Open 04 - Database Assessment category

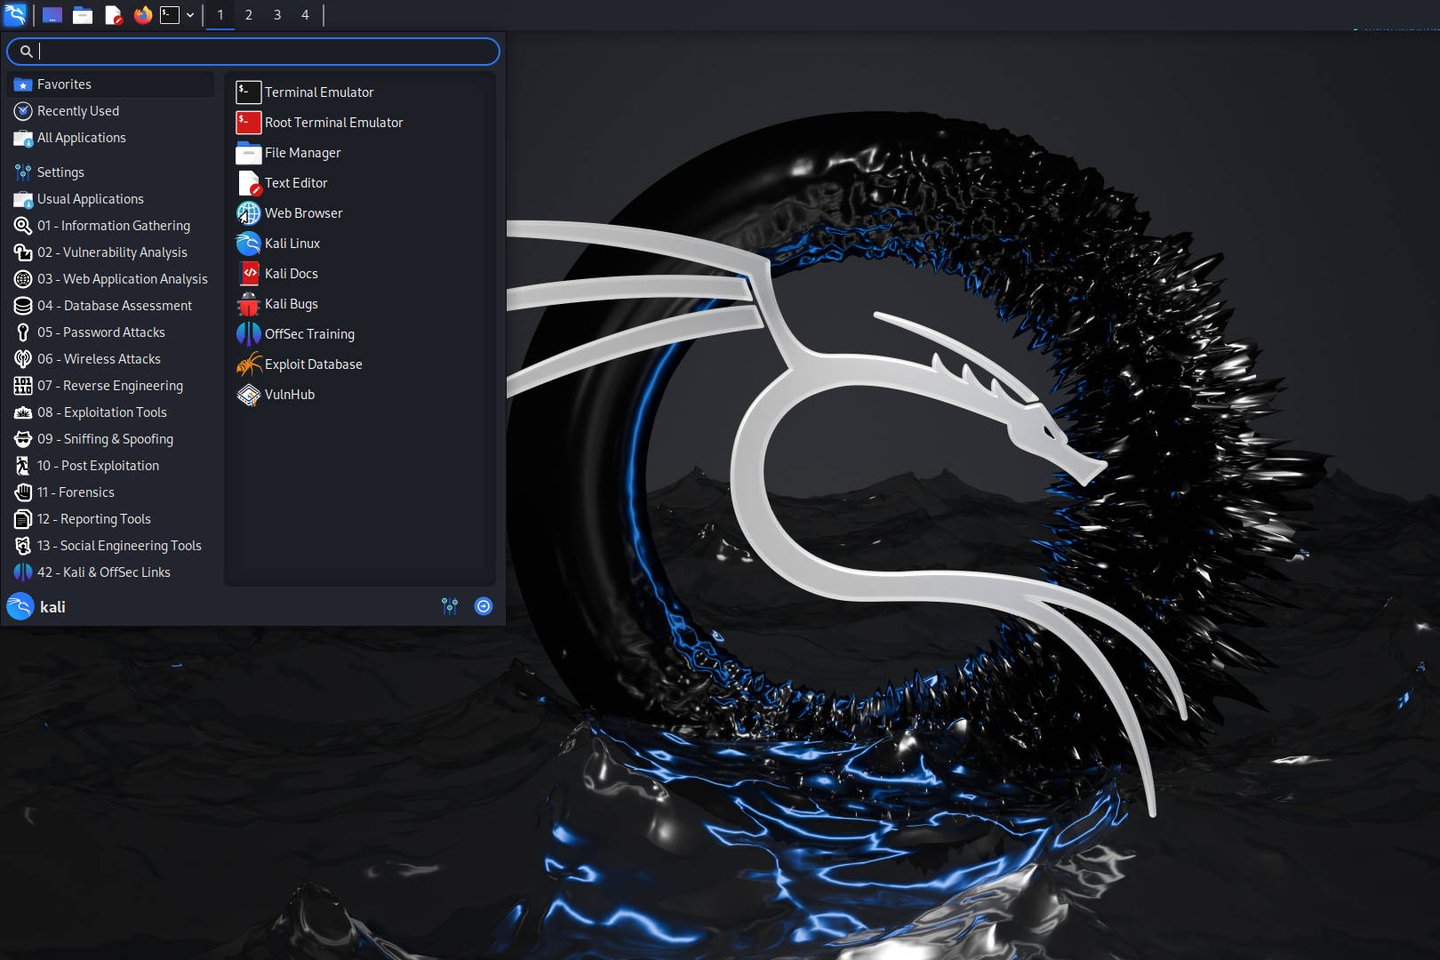point(110,306)
